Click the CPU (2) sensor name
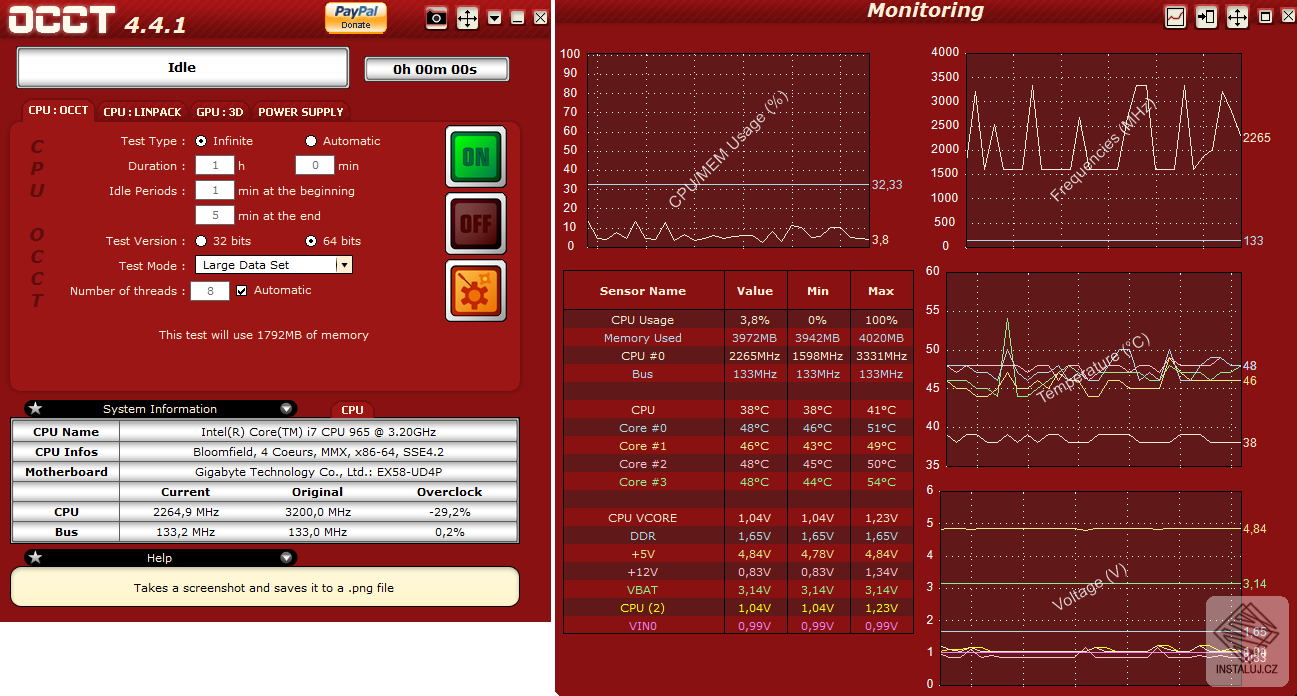Viewport: 1297px width, 696px height. 642,608
